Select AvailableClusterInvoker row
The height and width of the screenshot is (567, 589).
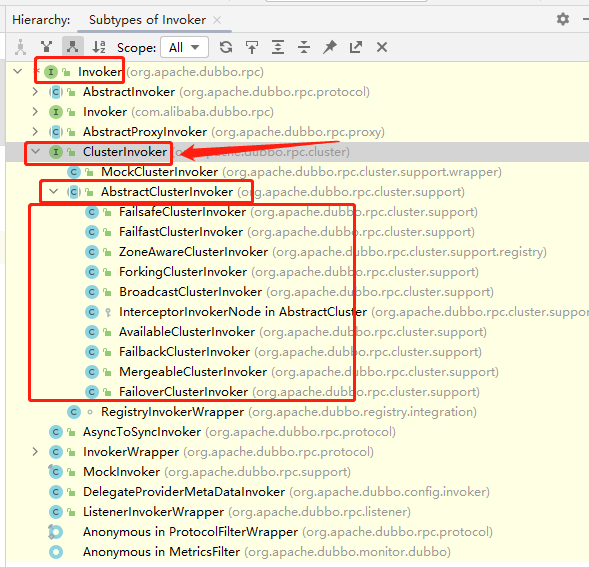pyautogui.click(x=297, y=332)
